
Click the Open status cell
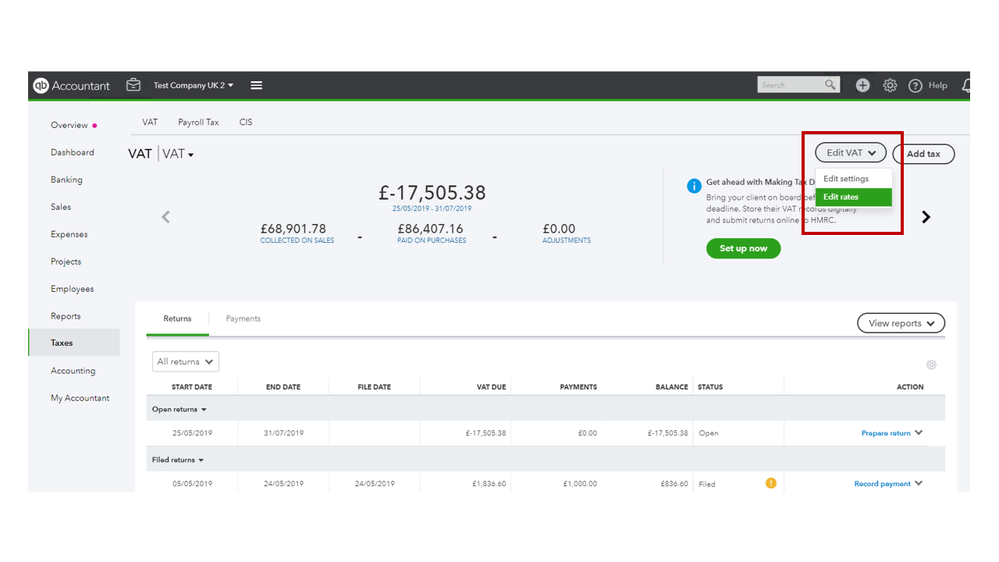pos(708,433)
